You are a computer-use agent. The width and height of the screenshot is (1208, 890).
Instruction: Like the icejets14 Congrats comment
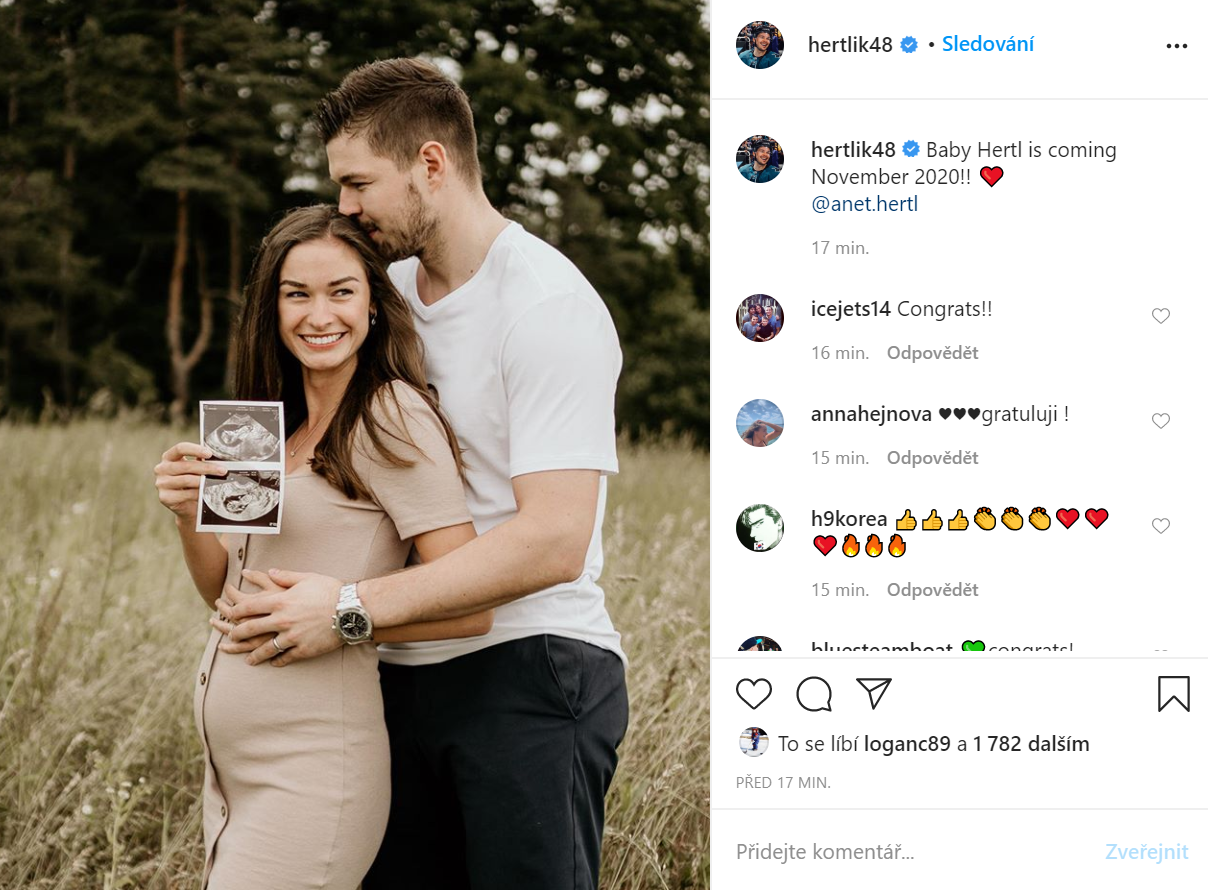pyautogui.click(x=1161, y=316)
